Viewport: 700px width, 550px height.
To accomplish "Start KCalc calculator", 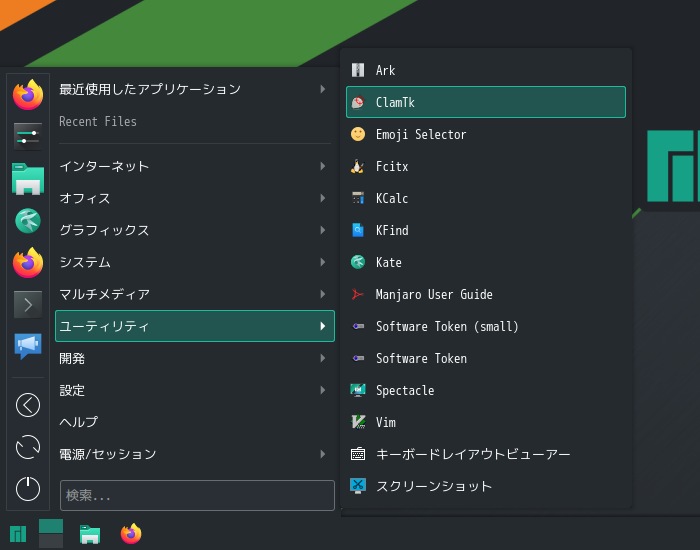I will point(486,198).
